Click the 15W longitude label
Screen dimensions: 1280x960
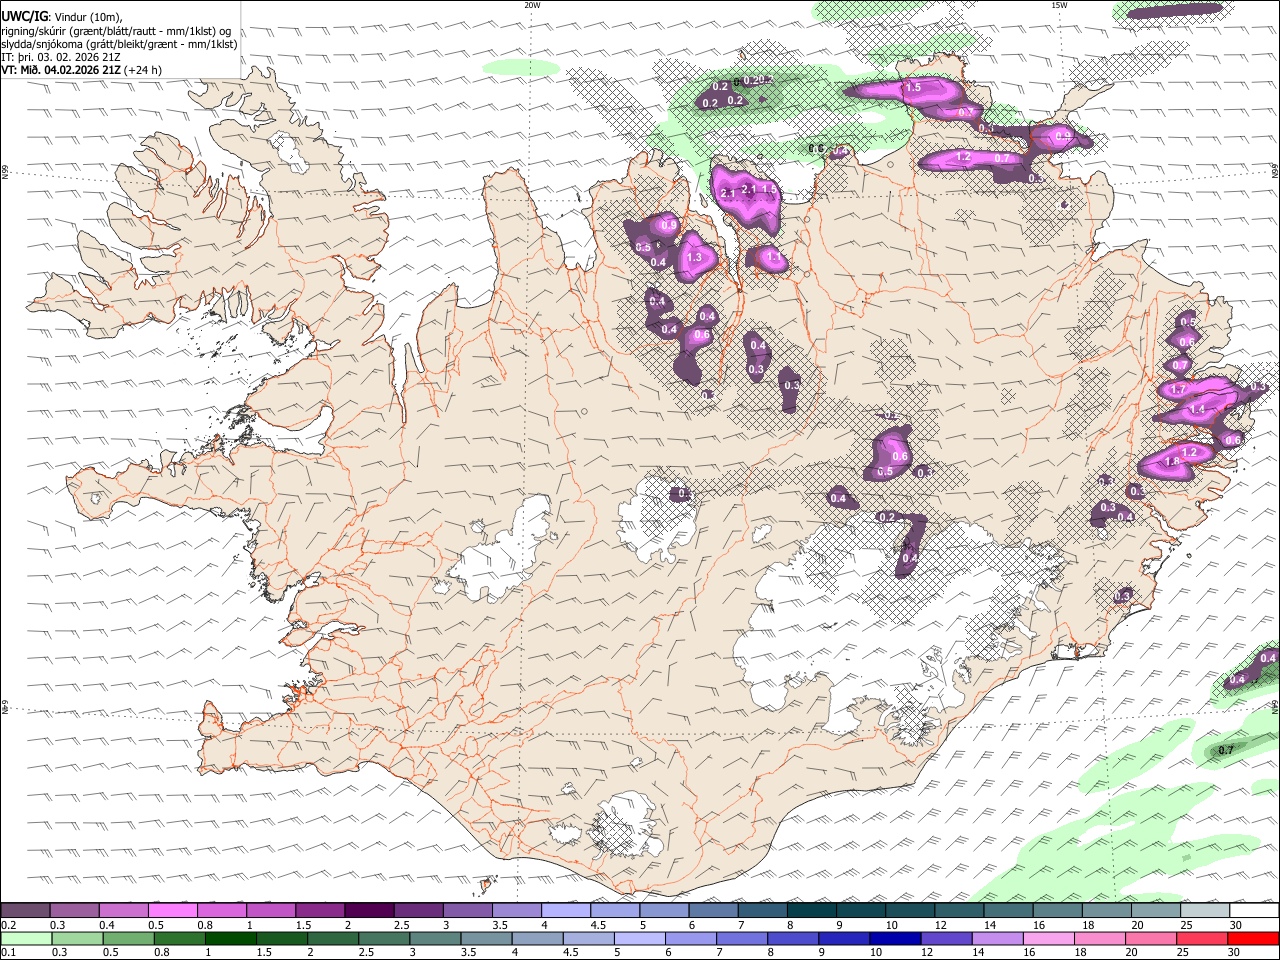1059,5
